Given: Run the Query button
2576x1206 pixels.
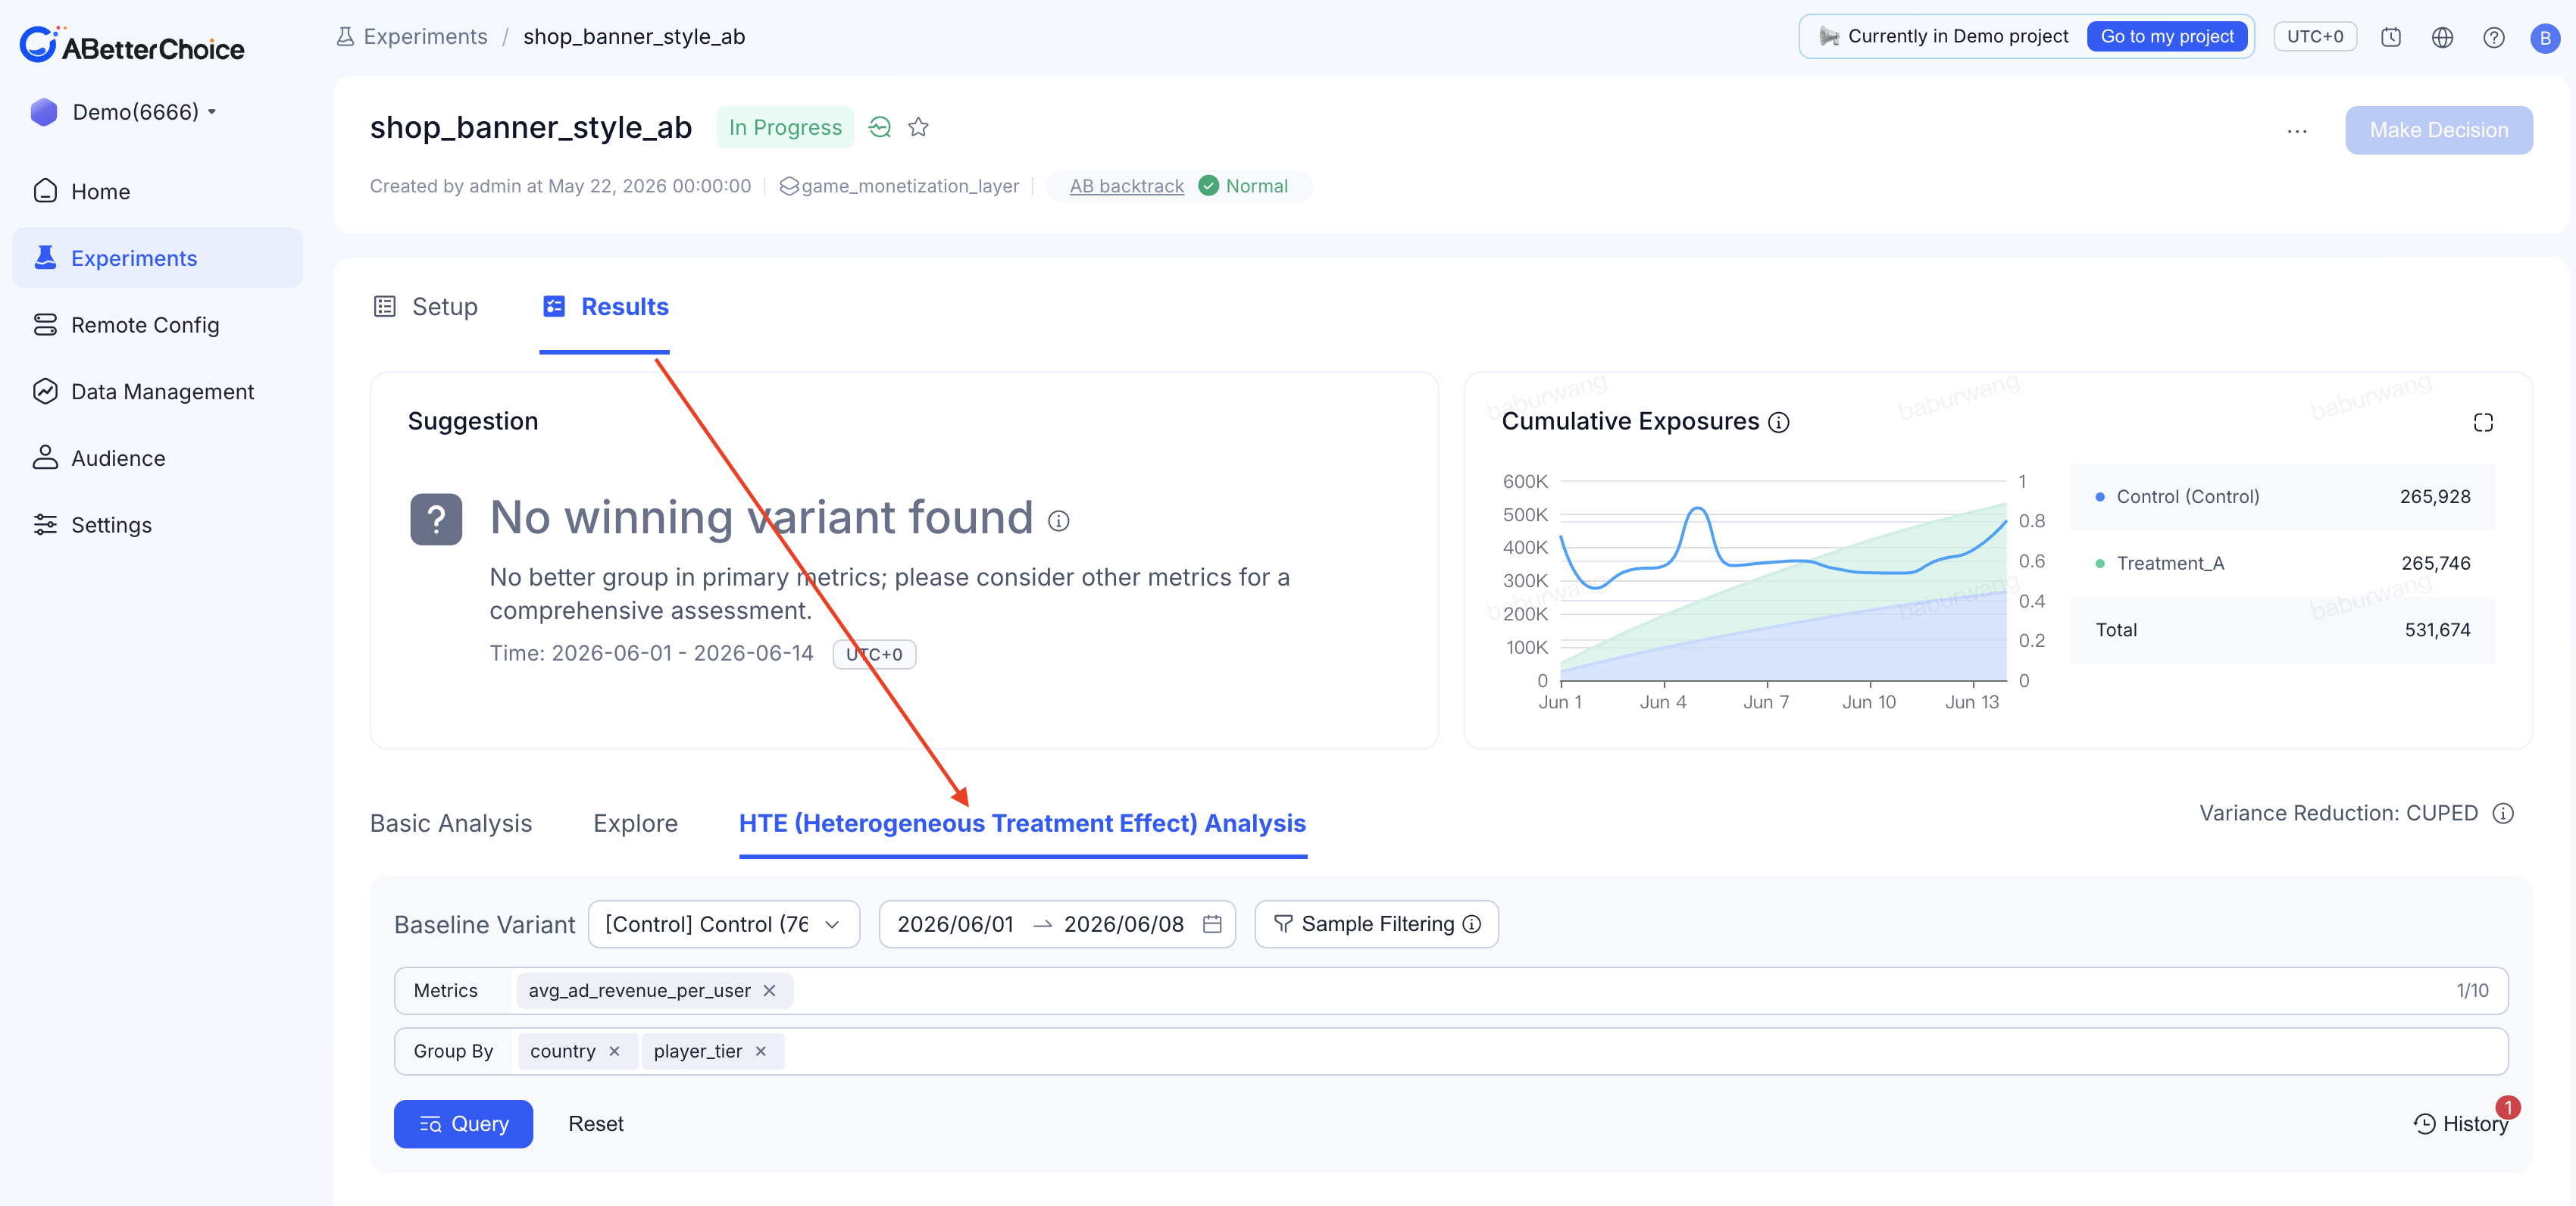Looking at the screenshot, I should [463, 1124].
